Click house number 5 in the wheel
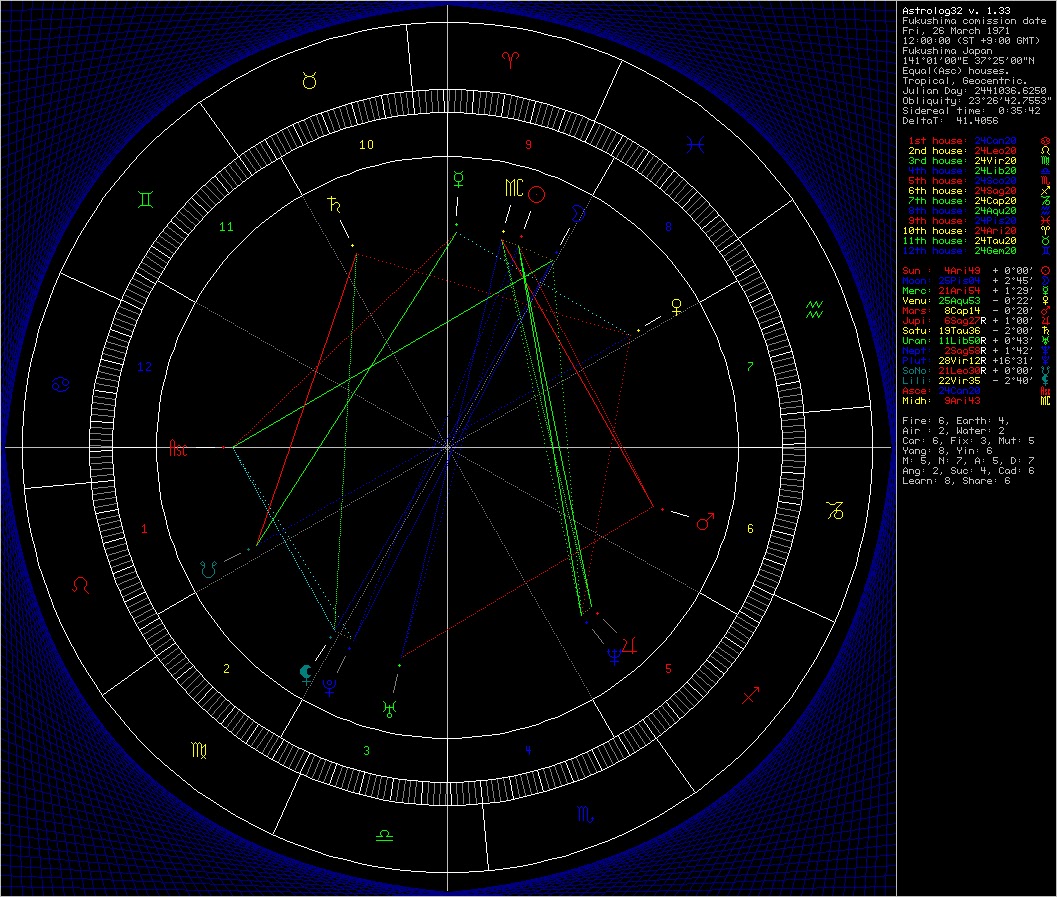1057x897 pixels. [x=669, y=669]
